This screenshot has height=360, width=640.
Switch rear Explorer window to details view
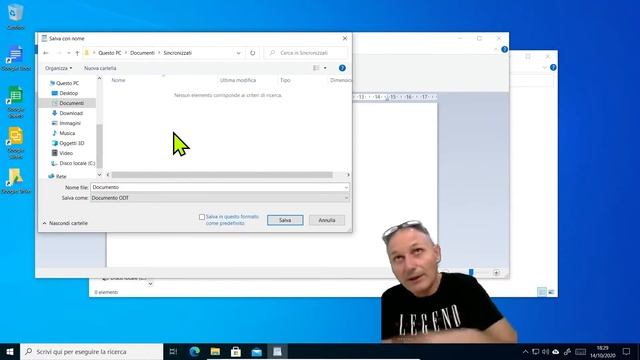[542, 292]
